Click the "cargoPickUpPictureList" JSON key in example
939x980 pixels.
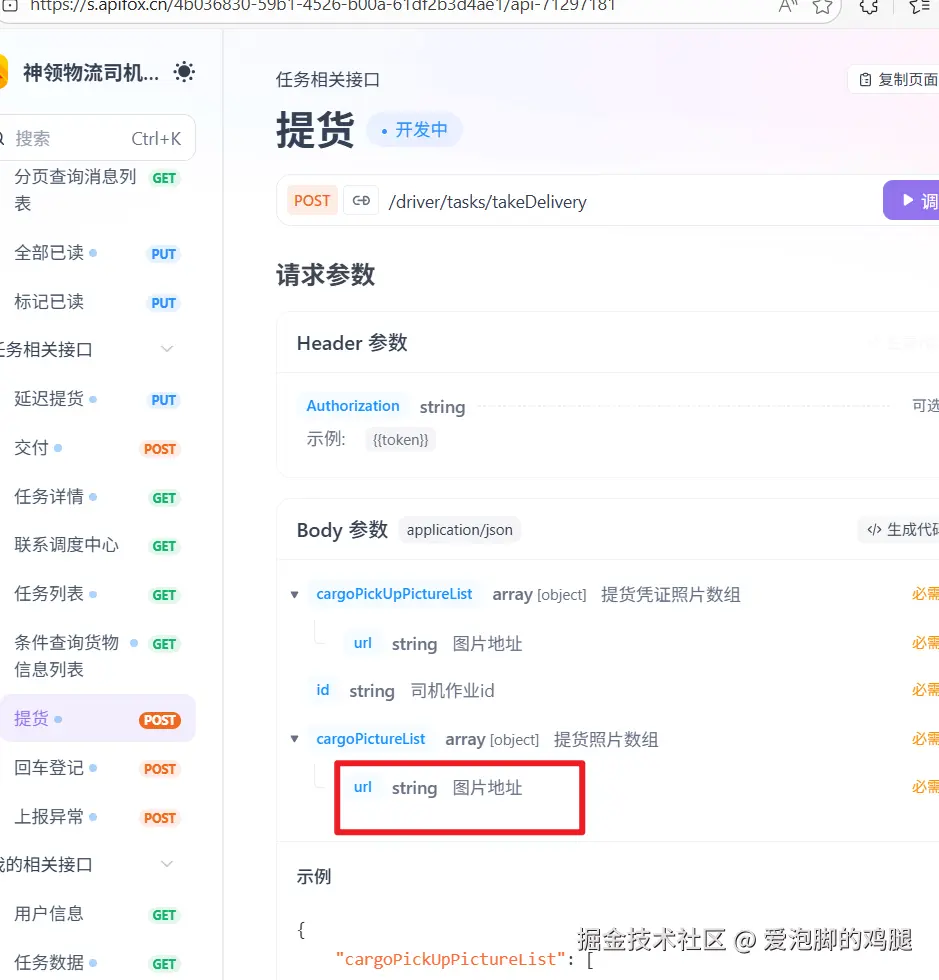(x=450, y=959)
